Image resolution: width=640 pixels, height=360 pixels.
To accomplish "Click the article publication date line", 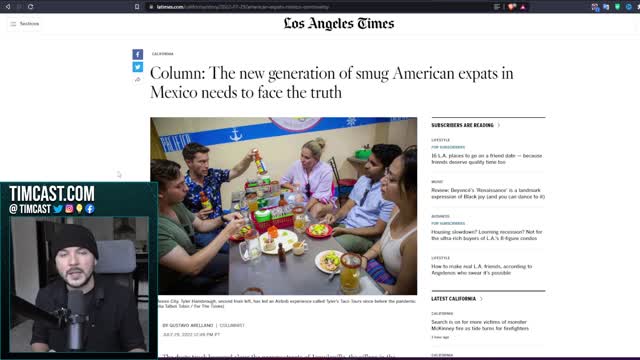I will tap(191, 334).
